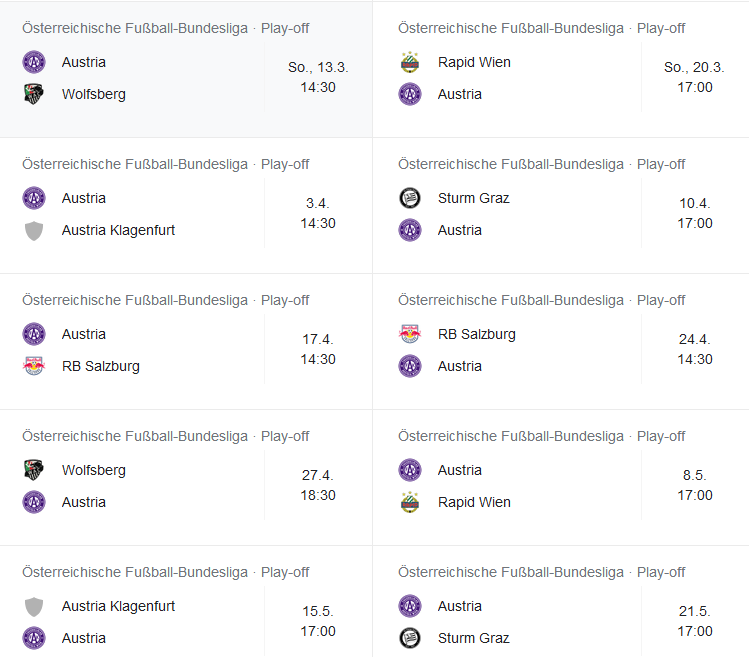The width and height of the screenshot is (749, 657).
Task: Select match time 10.4. 17:00
Action: [x=695, y=213]
